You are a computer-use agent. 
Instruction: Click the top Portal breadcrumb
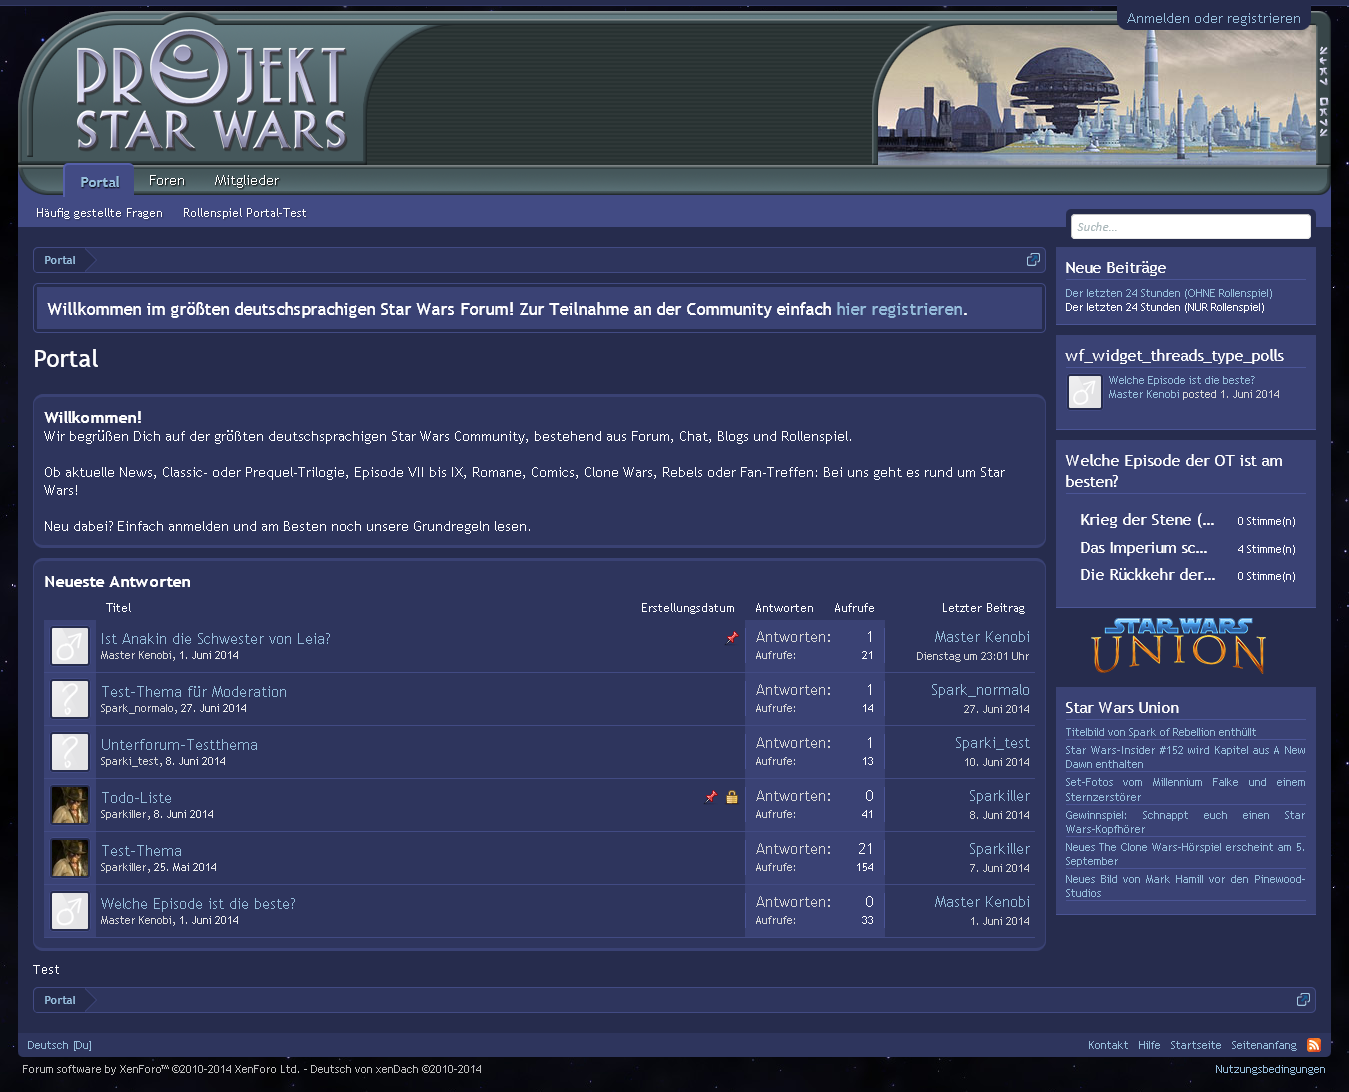coord(60,260)
